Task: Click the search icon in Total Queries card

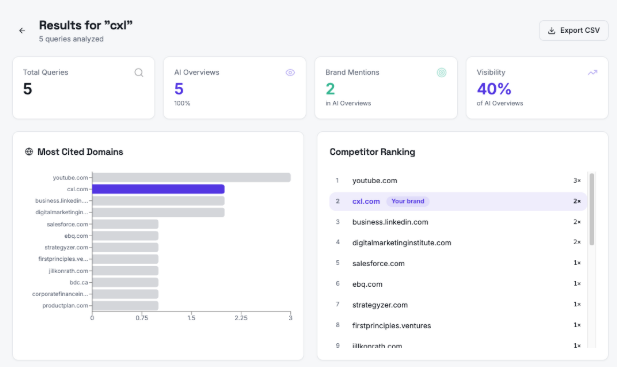Action: pos(139,72)
